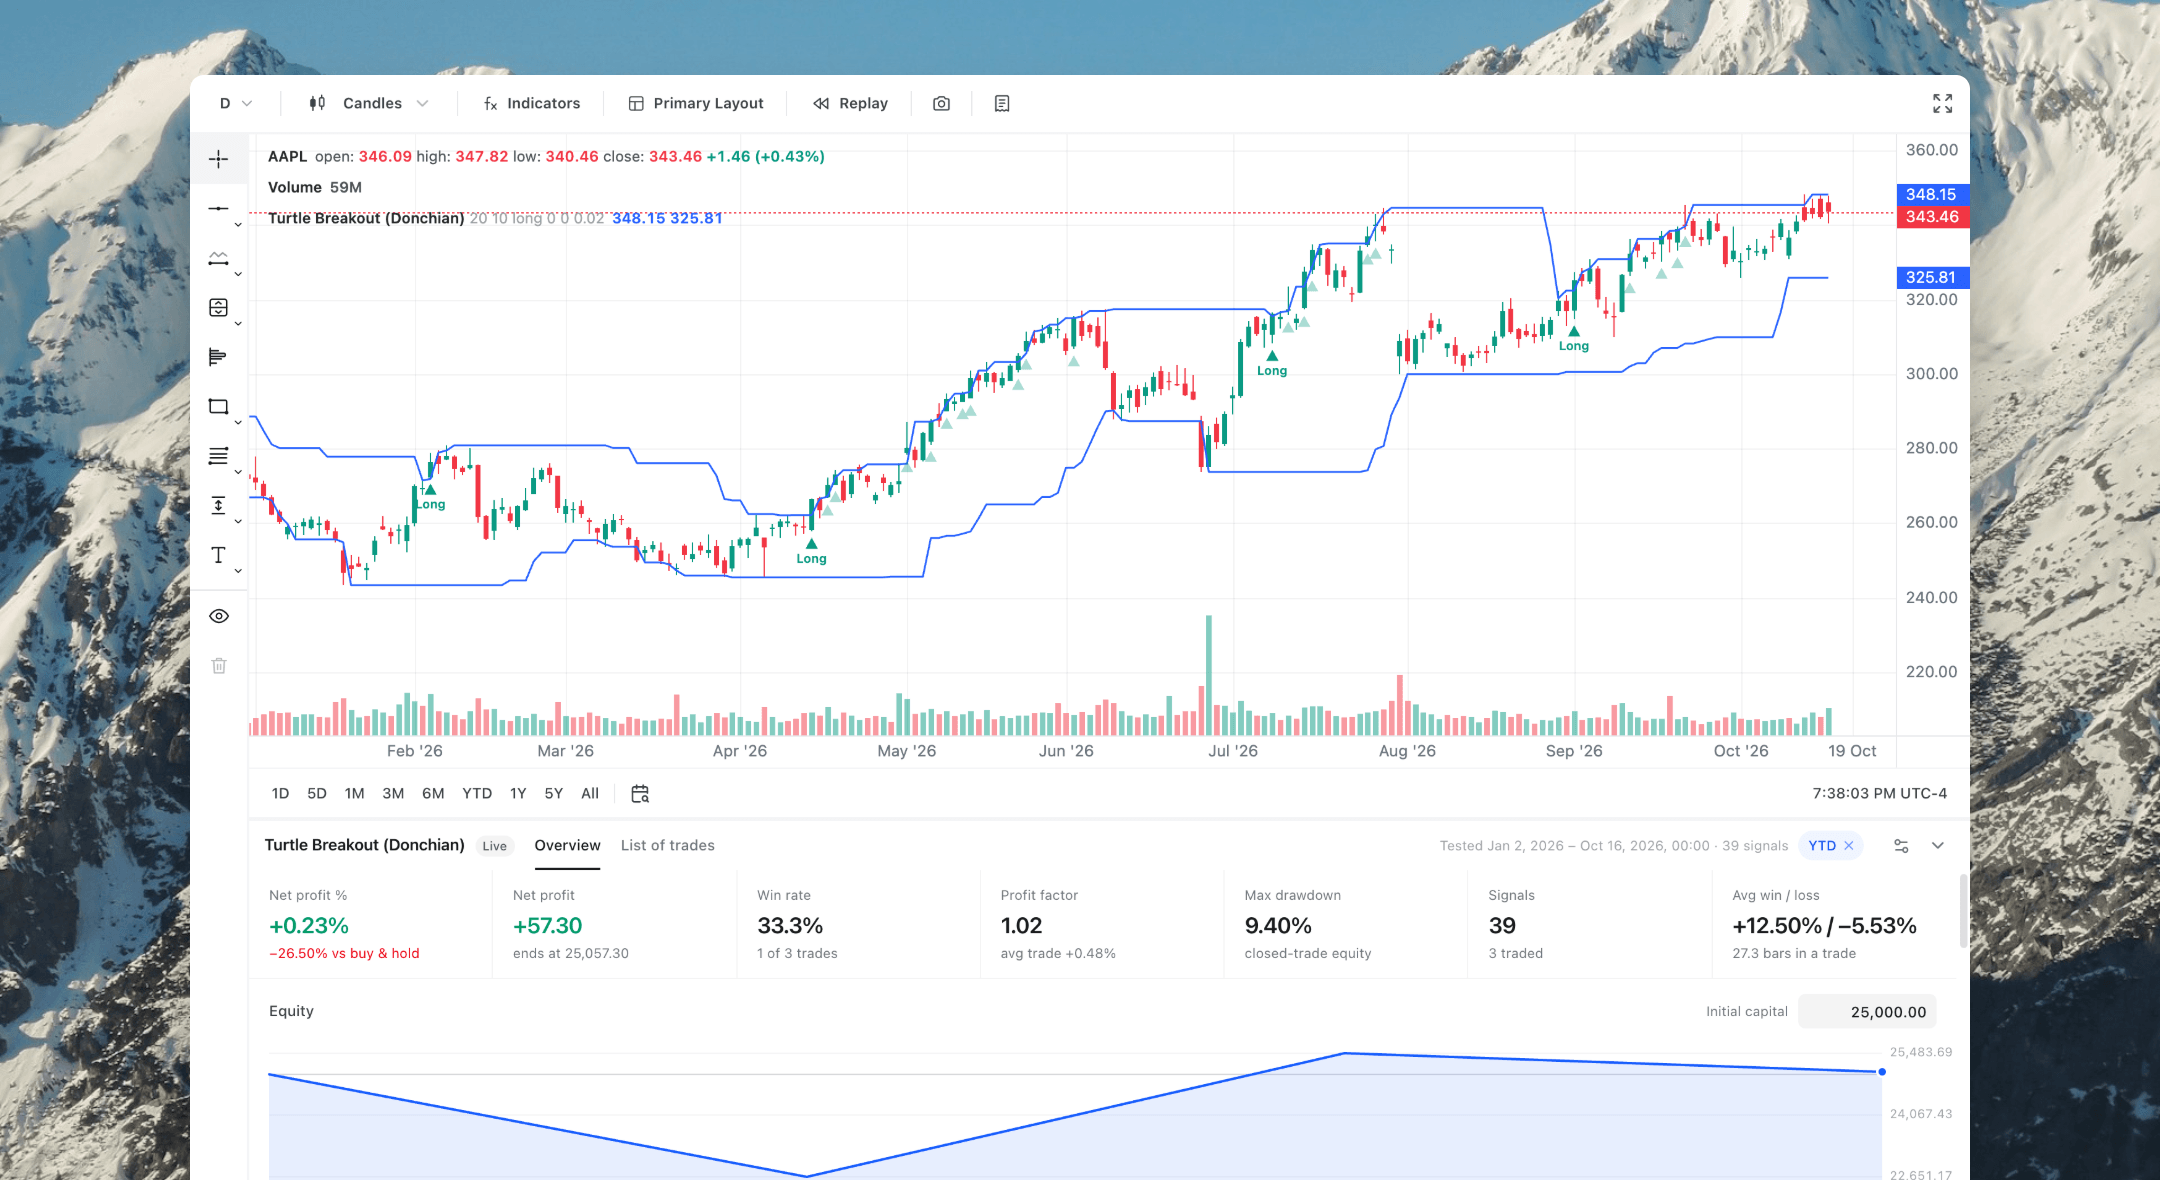Select the horizontal line drawing tool

click(218, 208)
